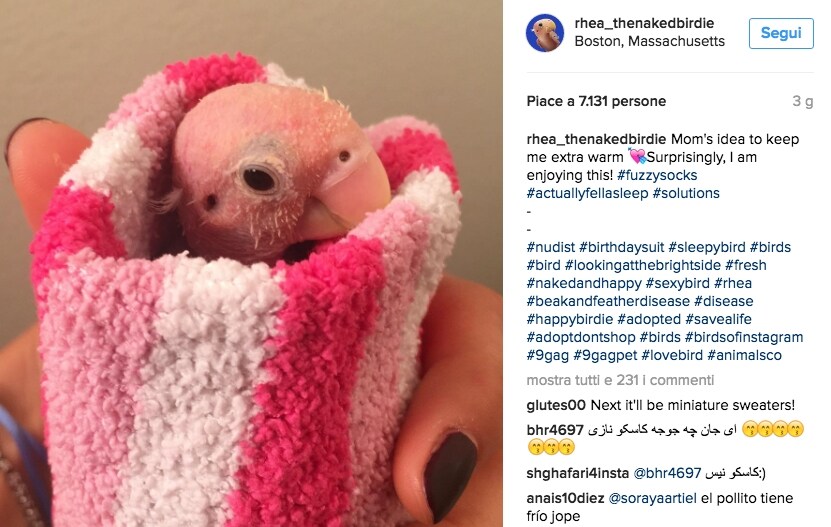Open shghafari4insta commenter profile
The height and width of the screenshot is (527, 831).
(x=578, y=473)
